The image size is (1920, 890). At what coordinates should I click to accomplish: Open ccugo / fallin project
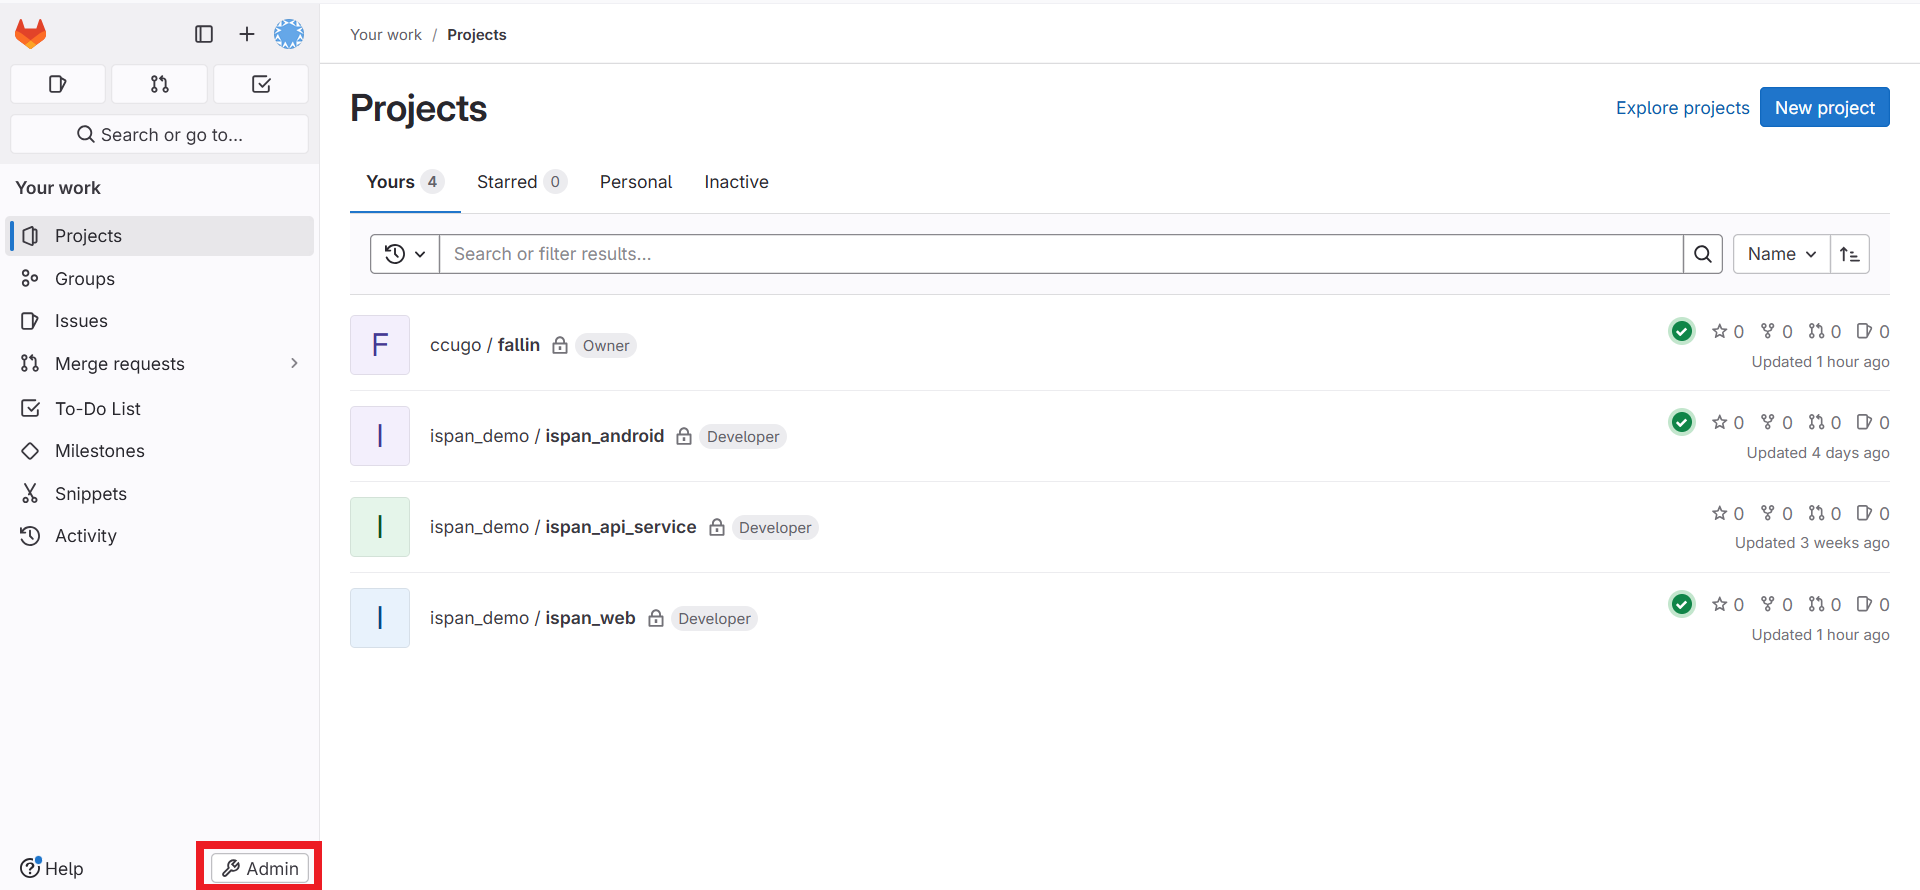[x=485, y=345]
